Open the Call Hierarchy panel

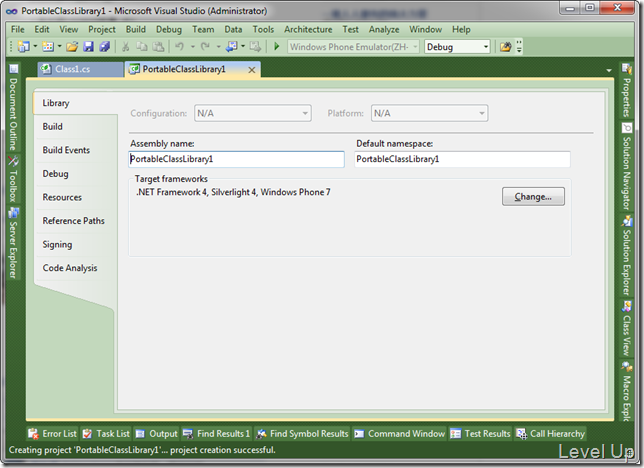(x=551, y=433)
